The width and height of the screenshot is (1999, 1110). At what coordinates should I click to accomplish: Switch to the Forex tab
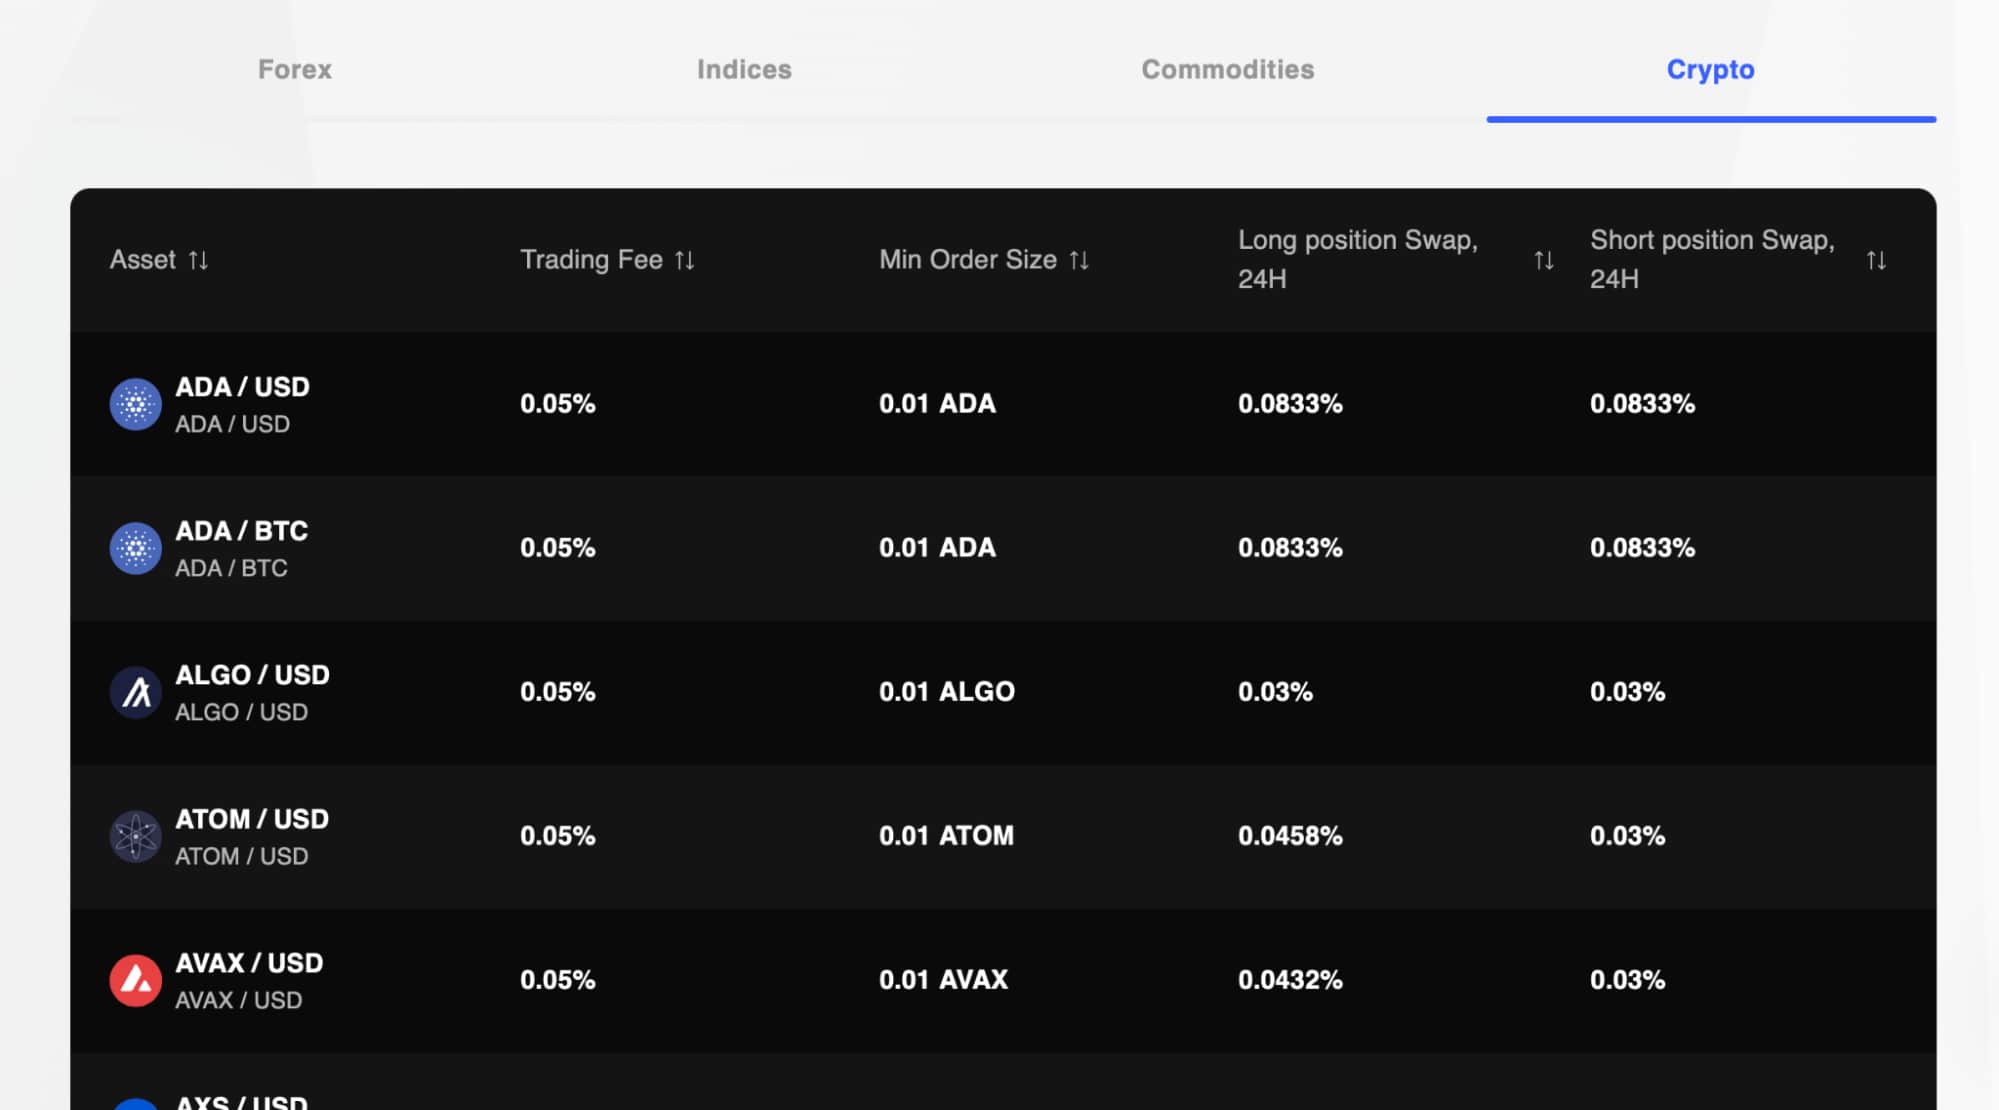coord(295,69)
